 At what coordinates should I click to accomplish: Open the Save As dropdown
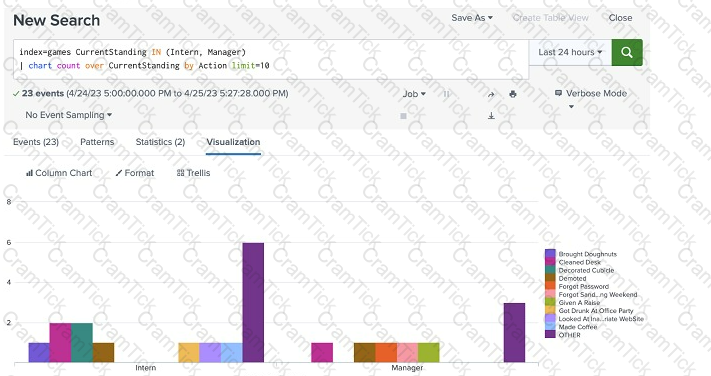[x=472, y=18]
